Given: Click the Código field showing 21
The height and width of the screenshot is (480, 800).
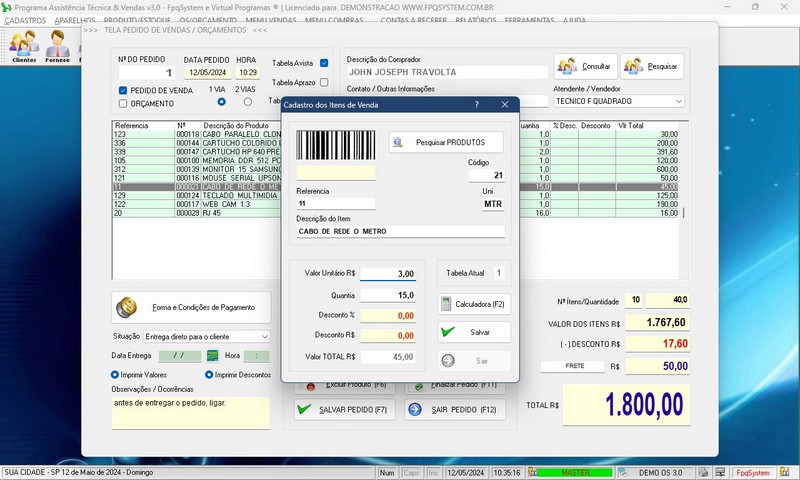Looking at the screenshot, I should pyautogui.click(x=486, y=175).
